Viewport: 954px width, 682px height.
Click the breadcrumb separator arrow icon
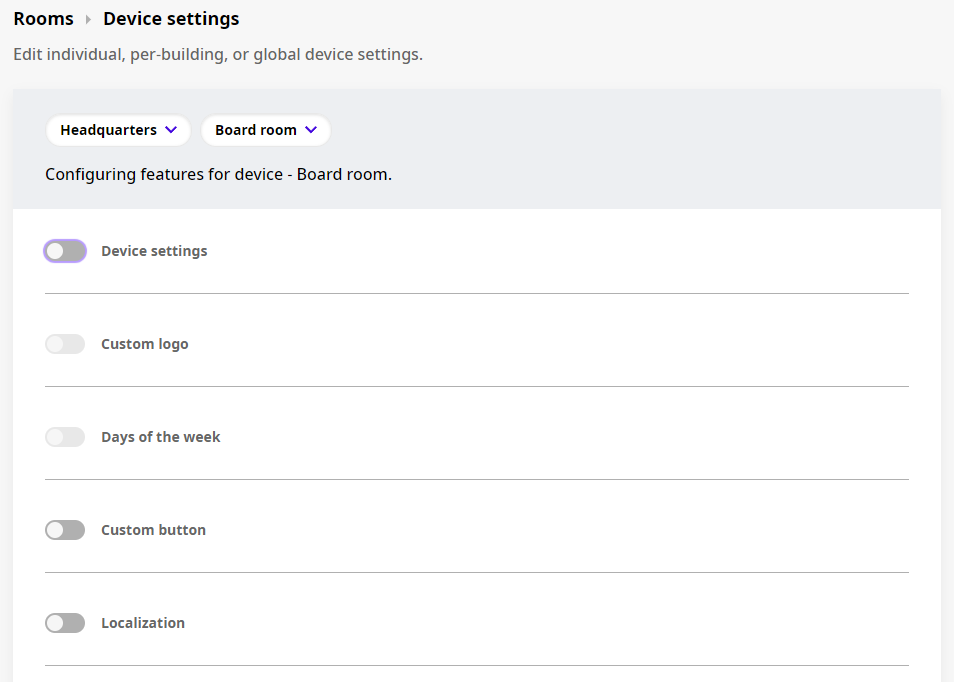click(x=87, y=18)
